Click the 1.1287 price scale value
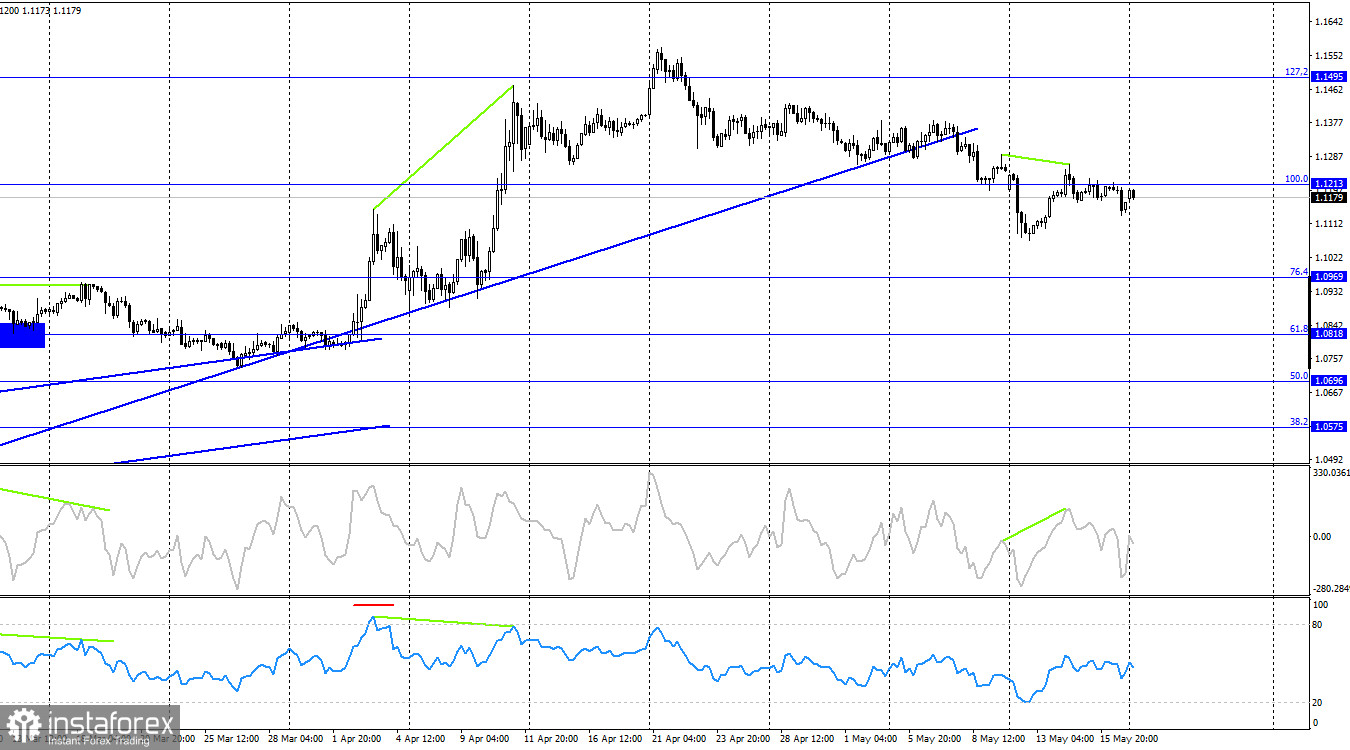The image size is (1350, 750). [1330, 158]
